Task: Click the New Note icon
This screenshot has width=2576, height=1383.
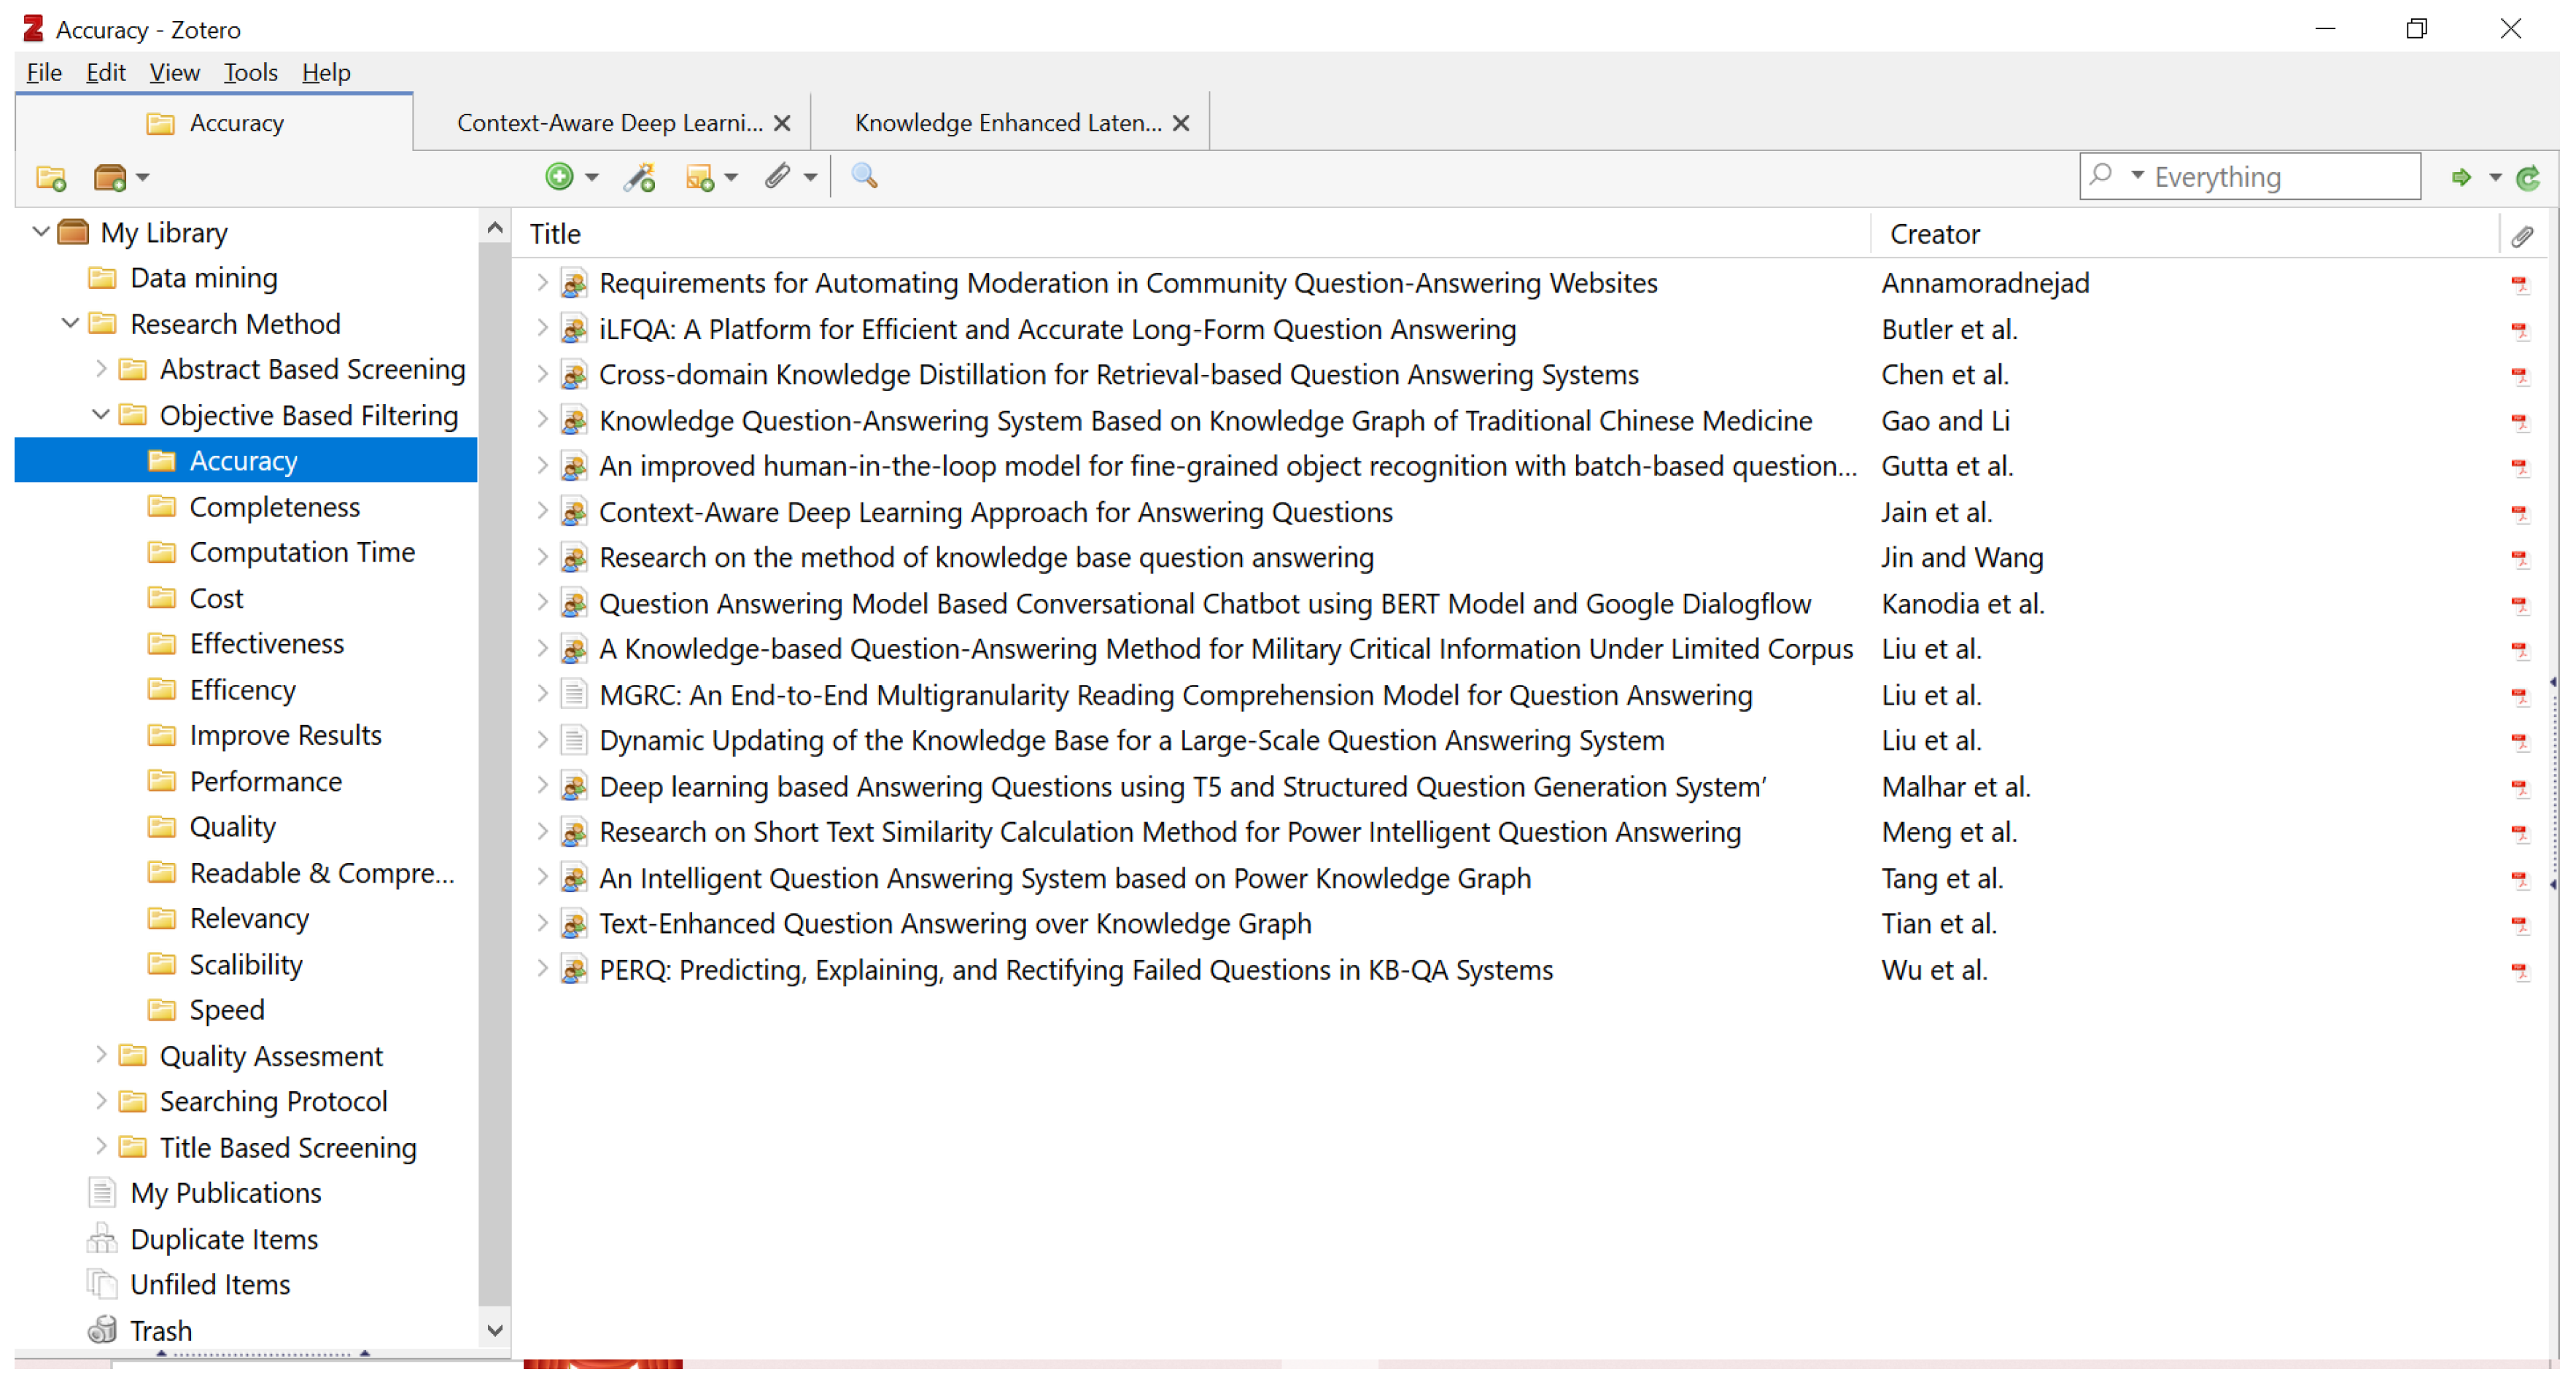Action: click(701, 178)
